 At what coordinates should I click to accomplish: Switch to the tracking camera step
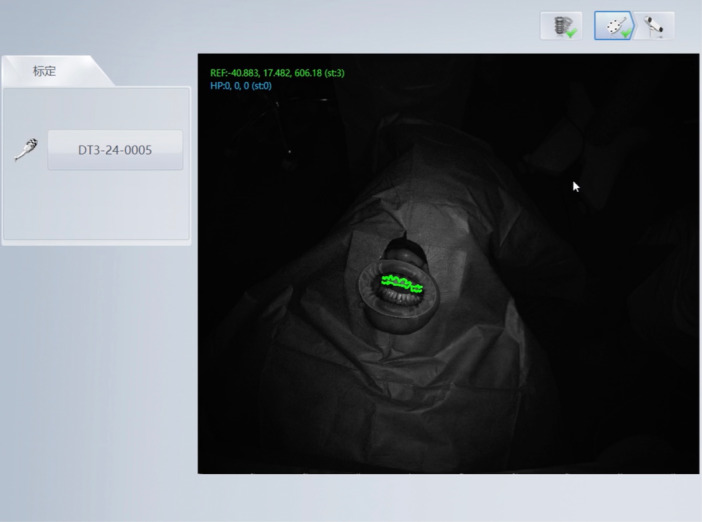(x=654, y=26)
